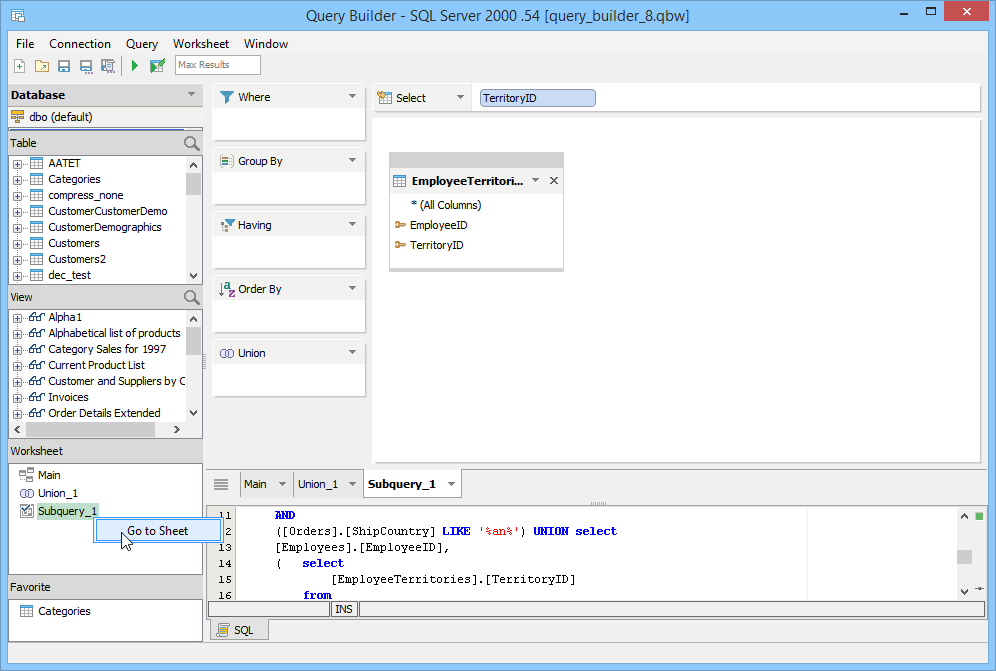Select the Customers table
Screen dimensions: 996x671
(x=74, y=243)
